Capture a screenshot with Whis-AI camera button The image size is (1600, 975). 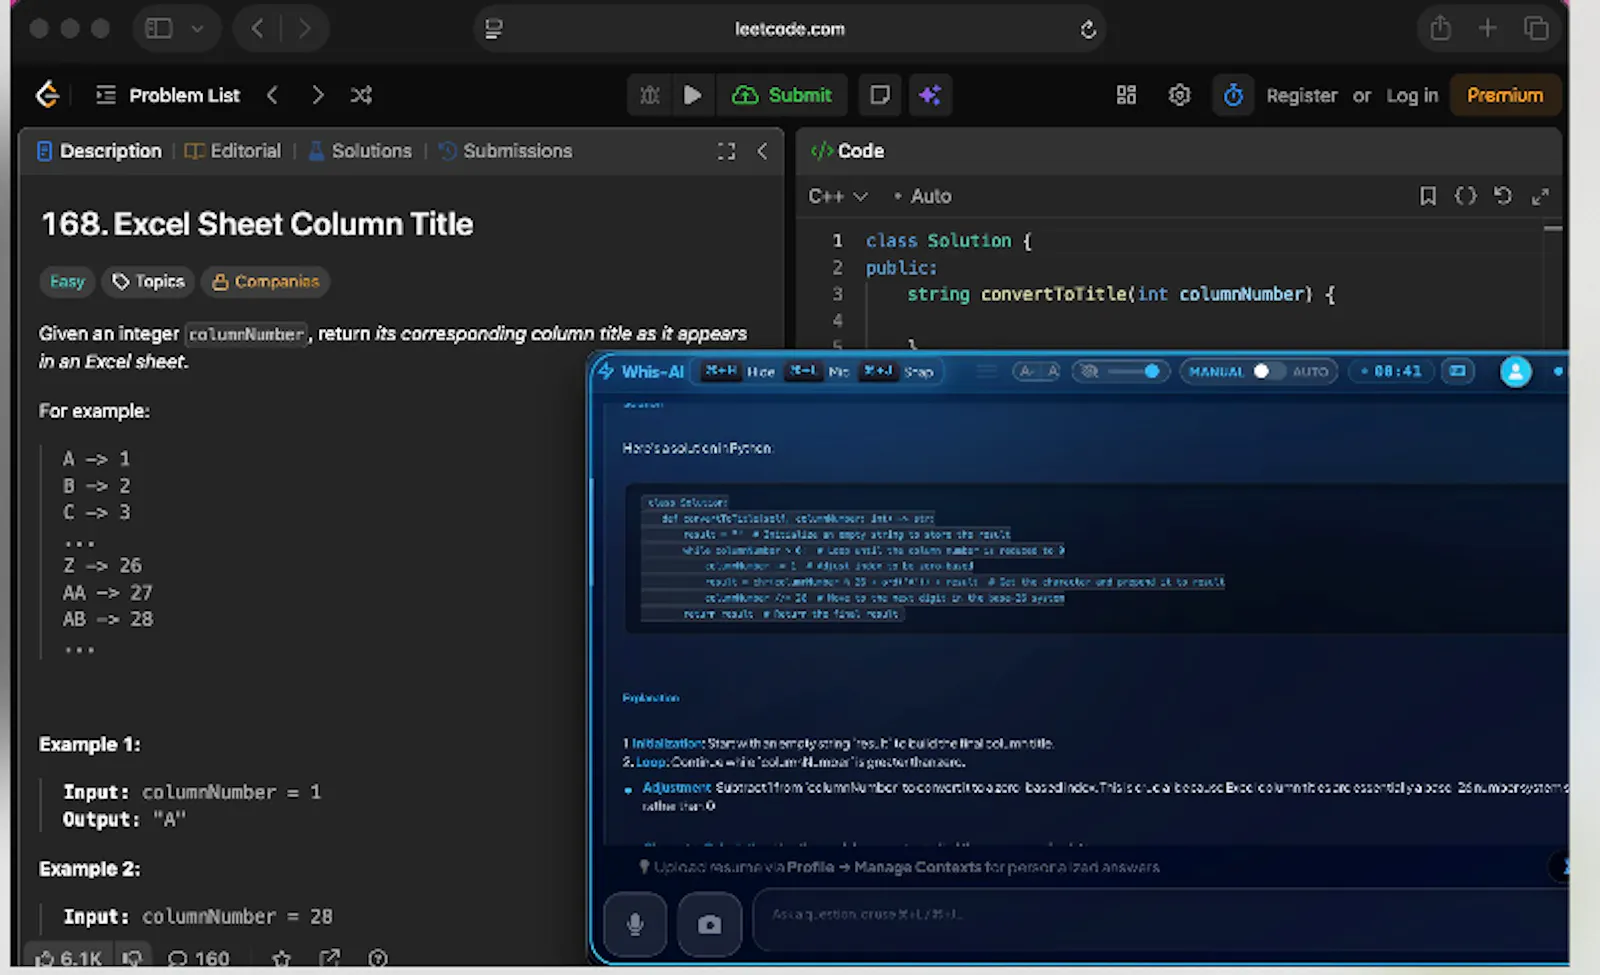pyautogui.click(x=709, y=925)
